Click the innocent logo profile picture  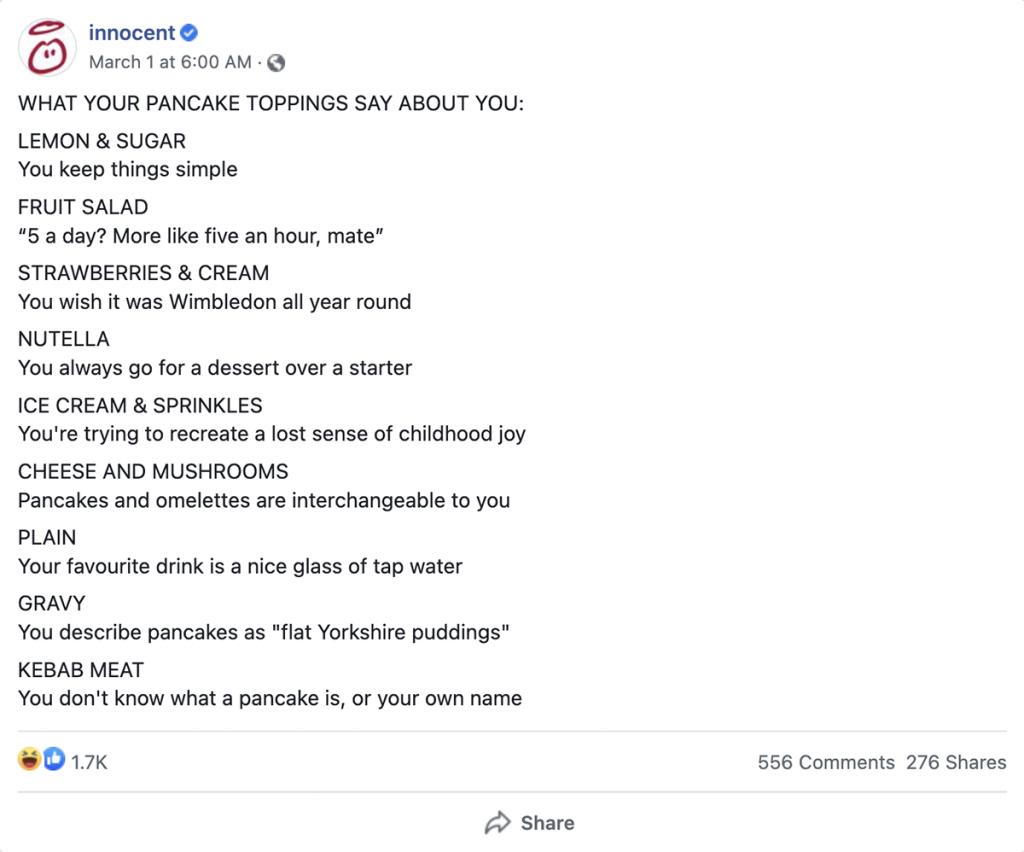tap(48, 47)
